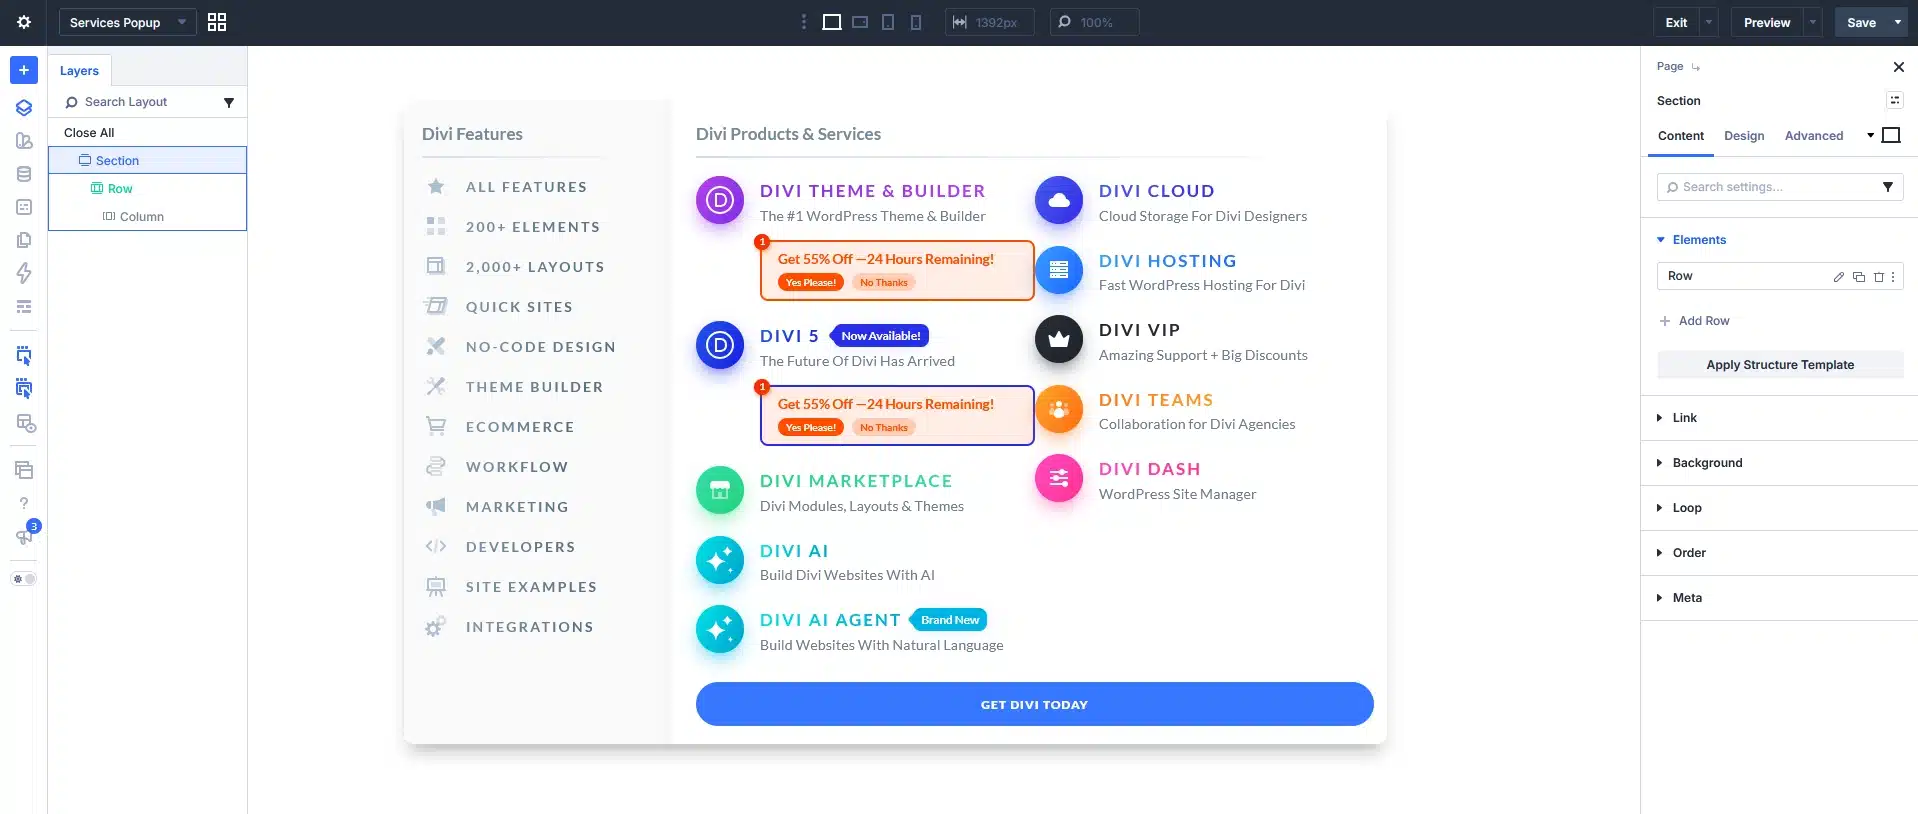Open Row element three-dot options
1918x814 pixels.
[1893, 277]
